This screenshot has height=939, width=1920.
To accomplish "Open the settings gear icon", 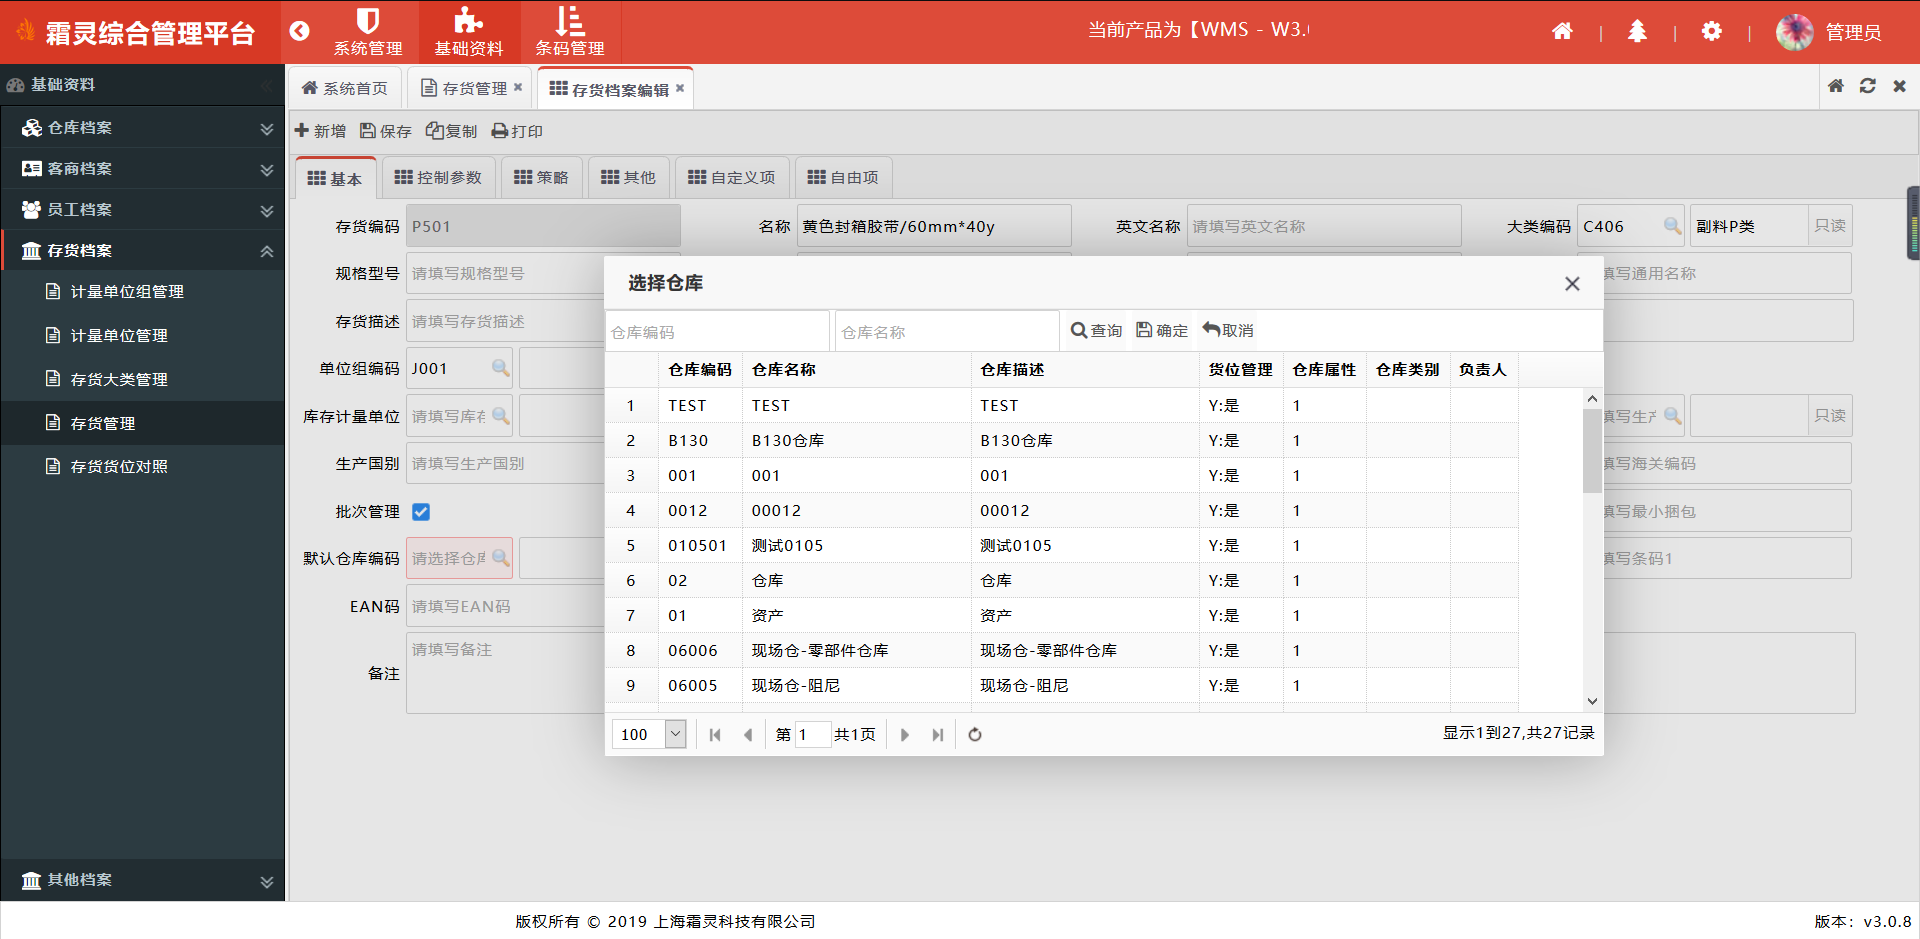I will 1711,32.
